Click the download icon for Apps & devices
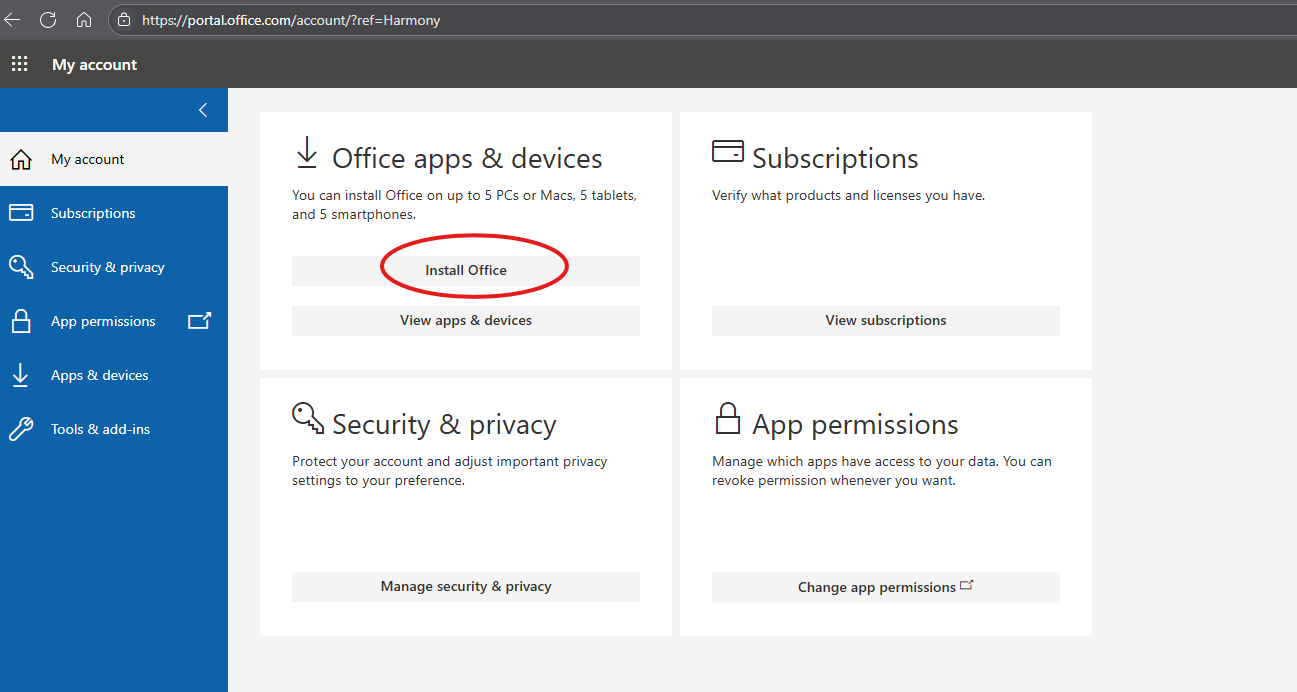This screenshot has width=1297, height=692. click(20, 375)
